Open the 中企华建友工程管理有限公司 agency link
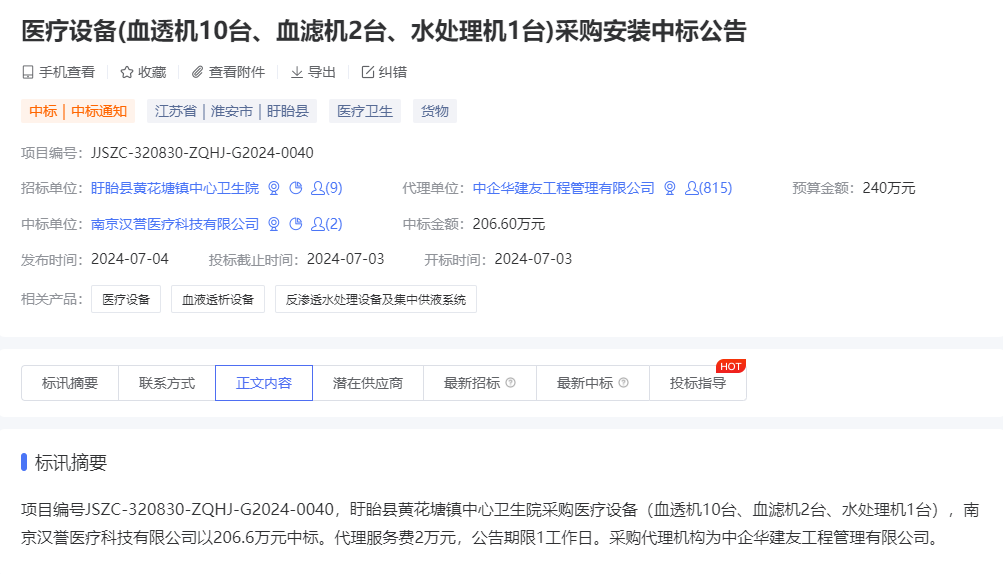The image size is (1003, 574). tap(563, 188)
